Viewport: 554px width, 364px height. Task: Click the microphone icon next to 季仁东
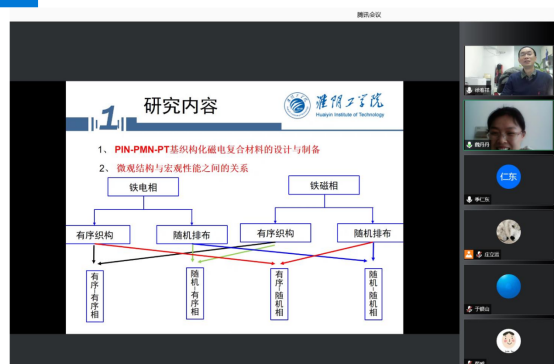pos(469,200)
